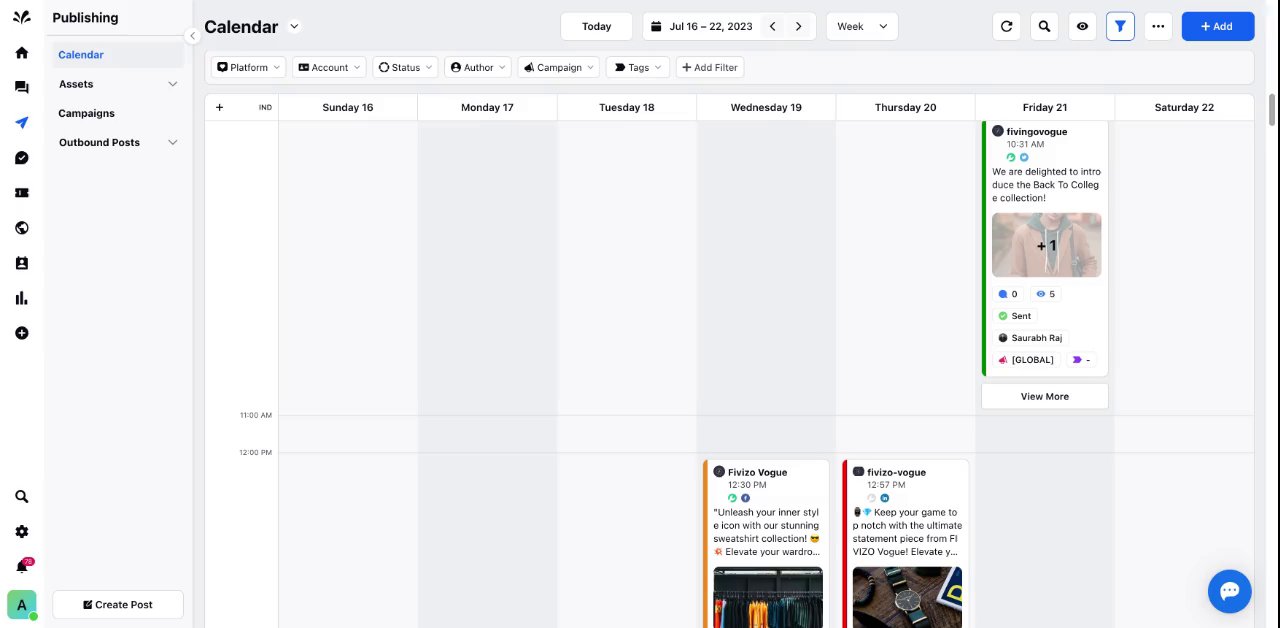Open the notifications bell with badge
1280x628 pixels.
click(22, 566)
